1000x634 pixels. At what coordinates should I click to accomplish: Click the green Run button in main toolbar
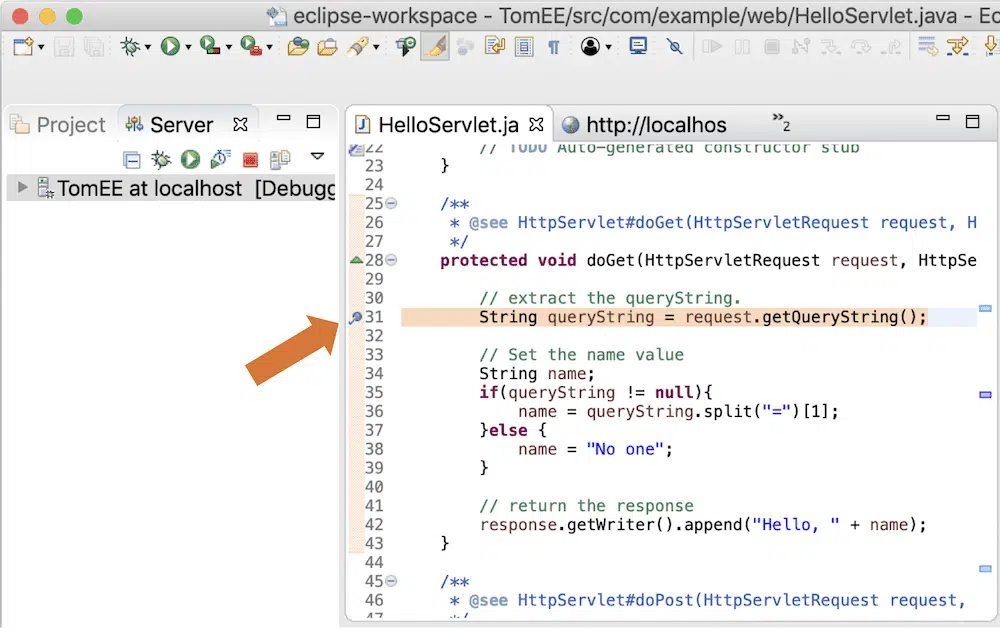coord(169,46)
